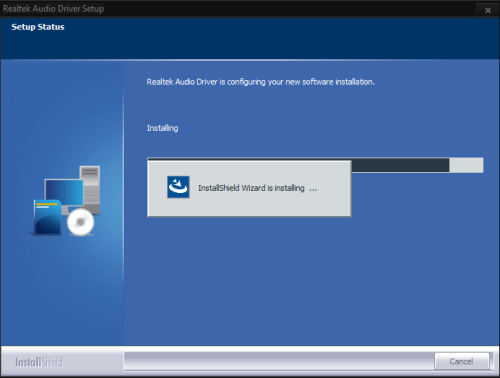Close the Realtek Audio Driver Setup window
The image size is (500, 378).
488,10
